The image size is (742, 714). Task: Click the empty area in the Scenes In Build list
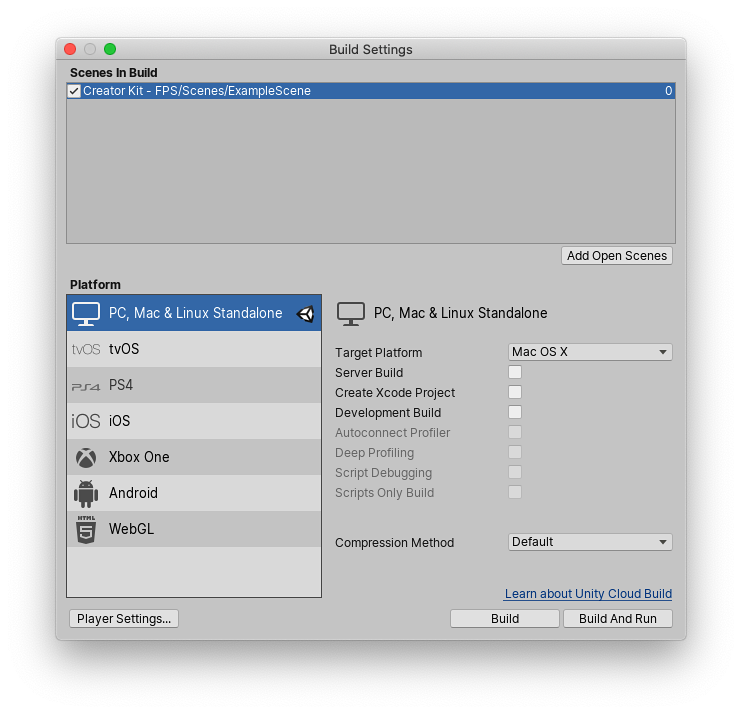[x=370, y=170]
